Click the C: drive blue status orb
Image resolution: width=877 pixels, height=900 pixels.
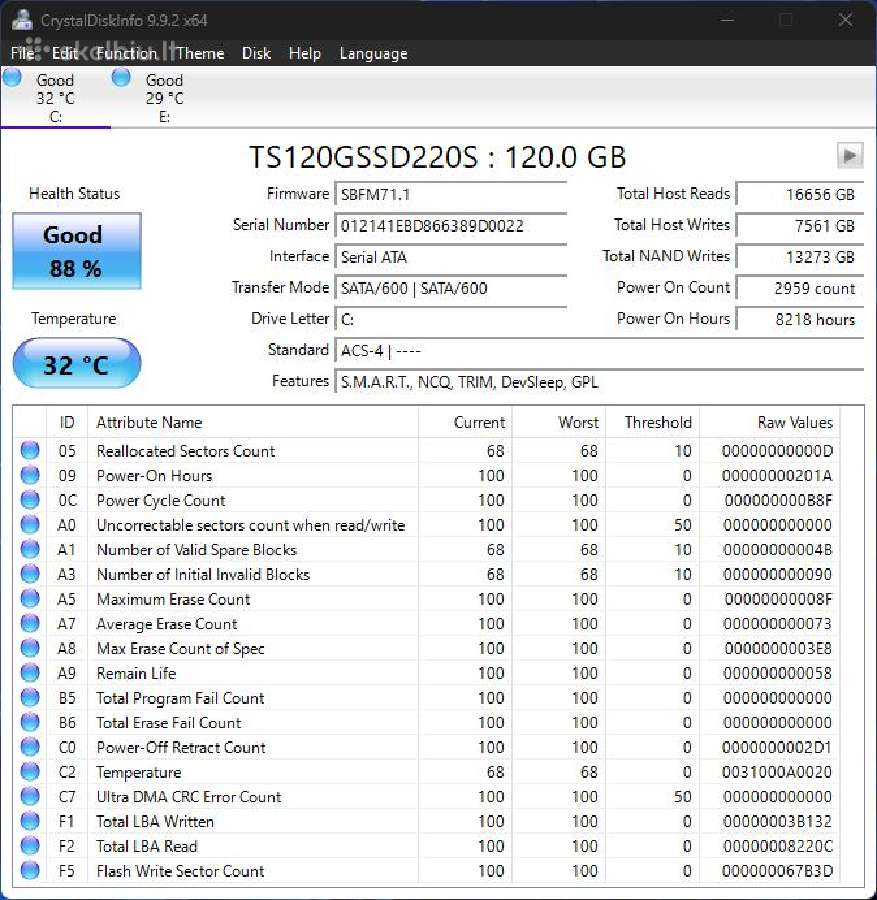point(12,77)
